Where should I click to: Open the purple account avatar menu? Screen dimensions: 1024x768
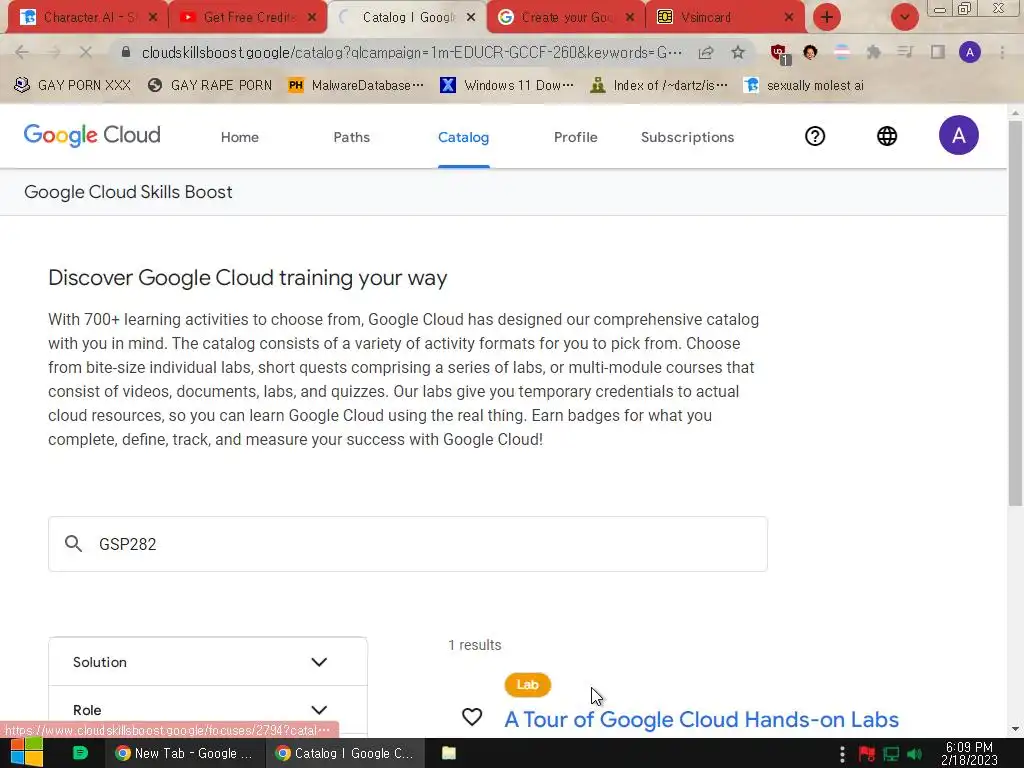coord(959,135)
